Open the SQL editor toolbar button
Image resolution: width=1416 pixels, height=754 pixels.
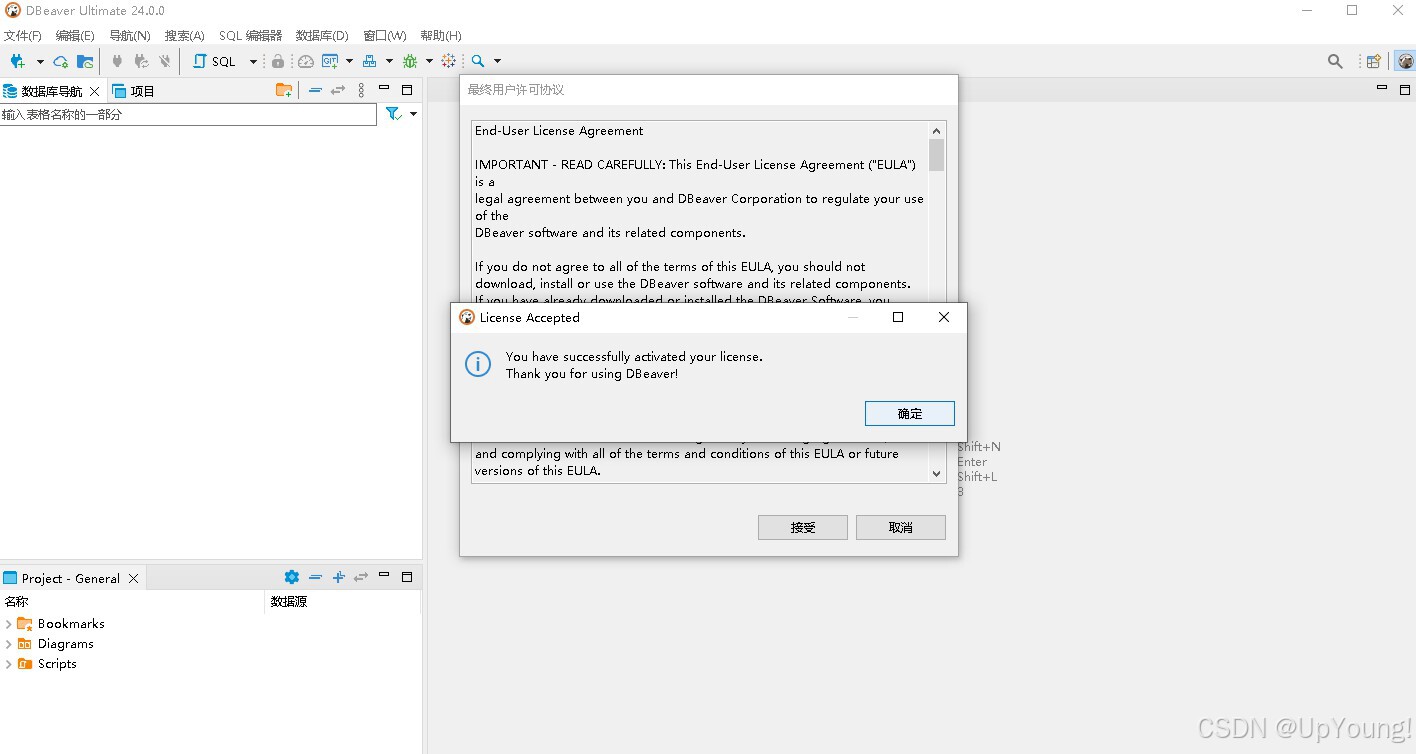214,61
